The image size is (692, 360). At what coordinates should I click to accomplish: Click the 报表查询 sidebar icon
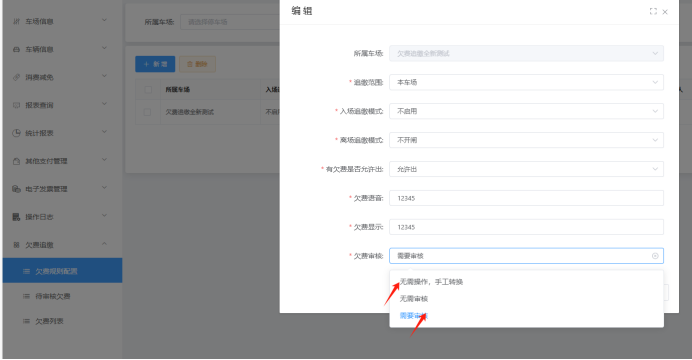click(16, 105)
